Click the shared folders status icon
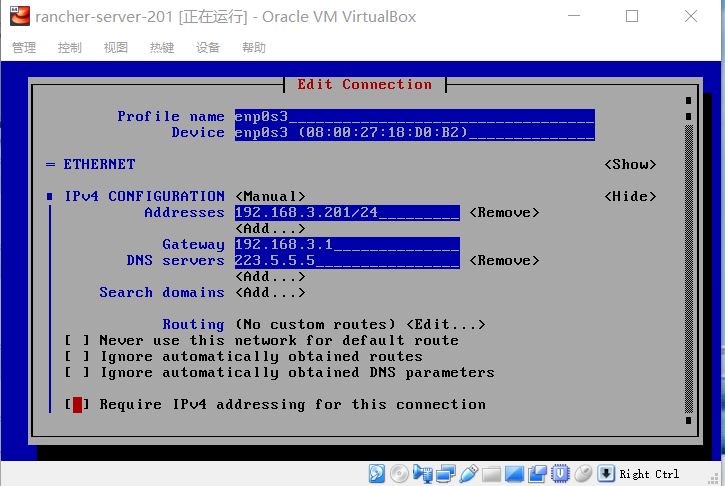725x486 pixels. (x=491, y=474)
